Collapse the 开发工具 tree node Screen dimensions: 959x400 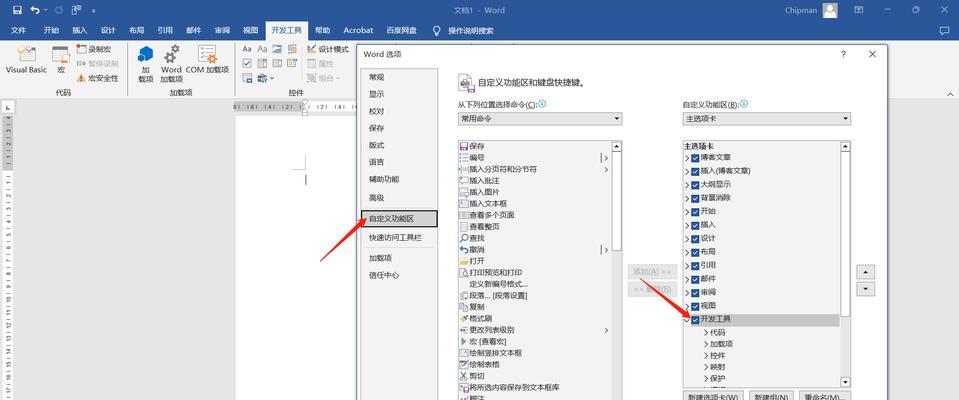pos(687,319)
